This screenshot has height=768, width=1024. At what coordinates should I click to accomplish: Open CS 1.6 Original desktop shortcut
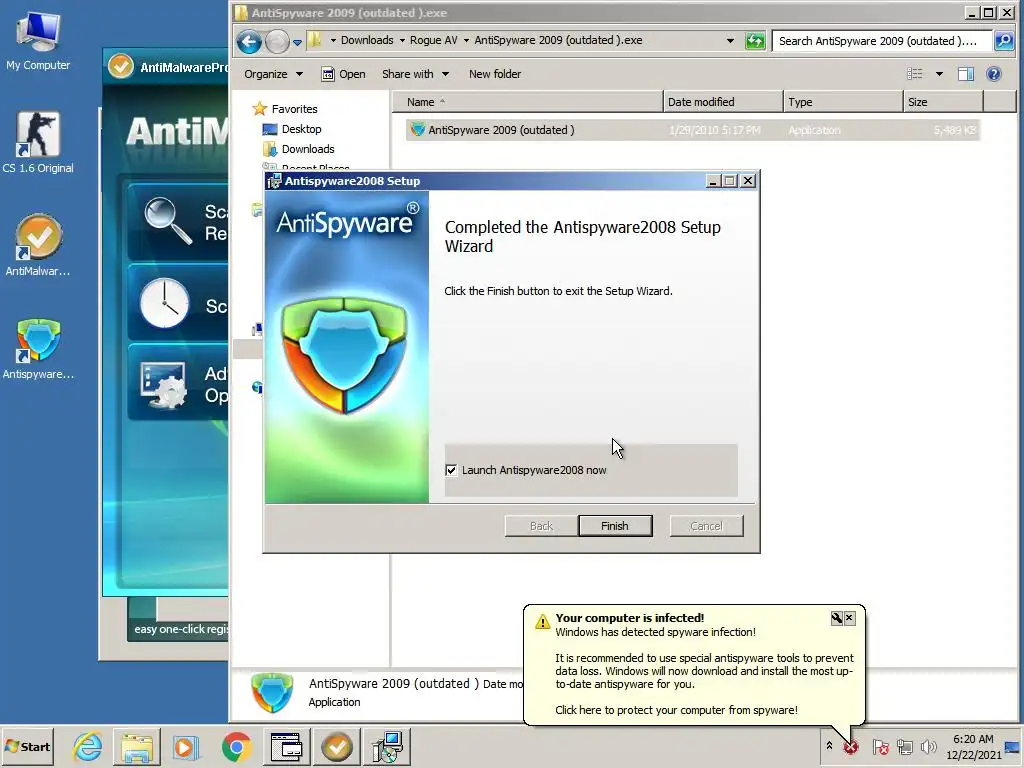38,142
